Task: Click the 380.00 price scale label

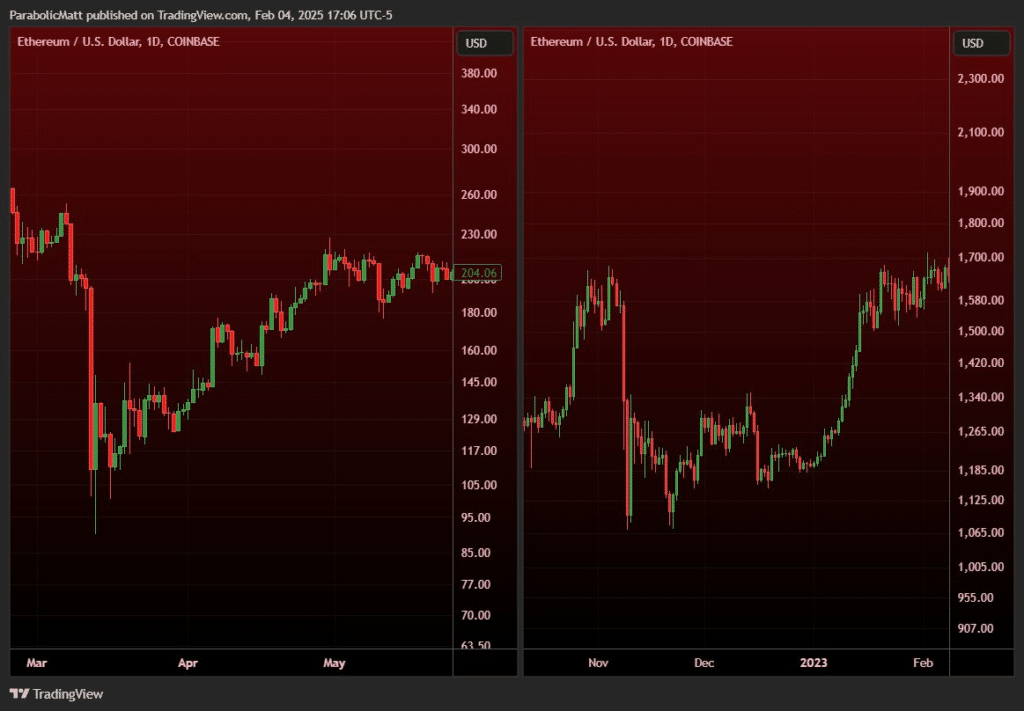Action: pos(479,73)
